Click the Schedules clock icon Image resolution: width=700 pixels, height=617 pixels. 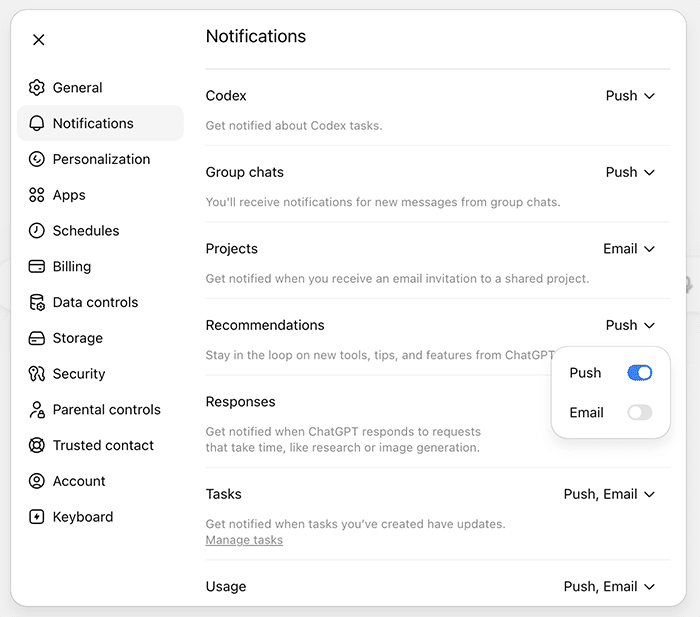pyautogui.click(x=37, y=230)
